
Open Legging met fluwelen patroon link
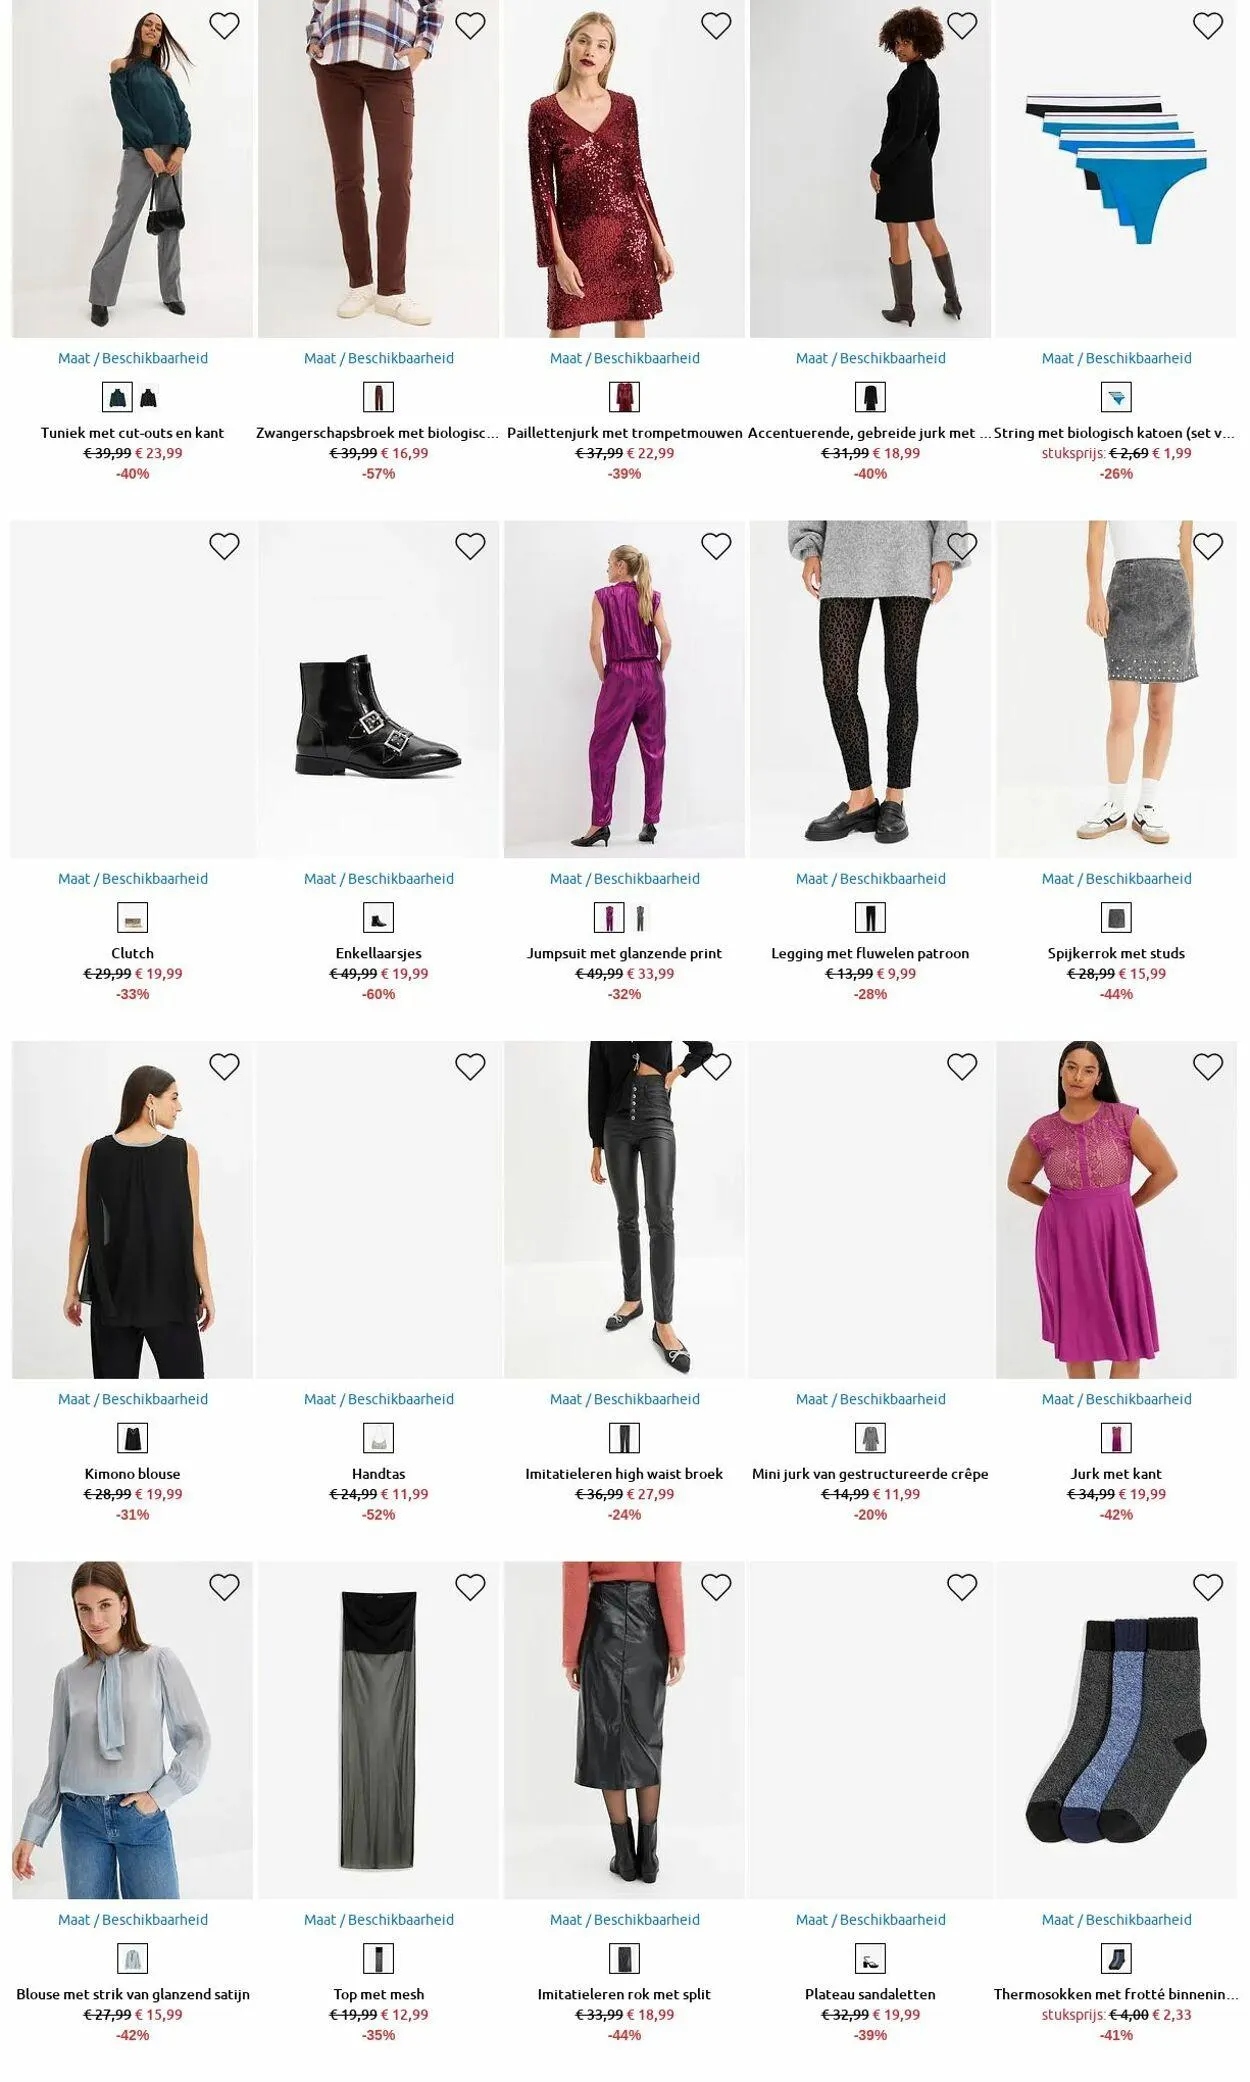[x=870, y=953]
